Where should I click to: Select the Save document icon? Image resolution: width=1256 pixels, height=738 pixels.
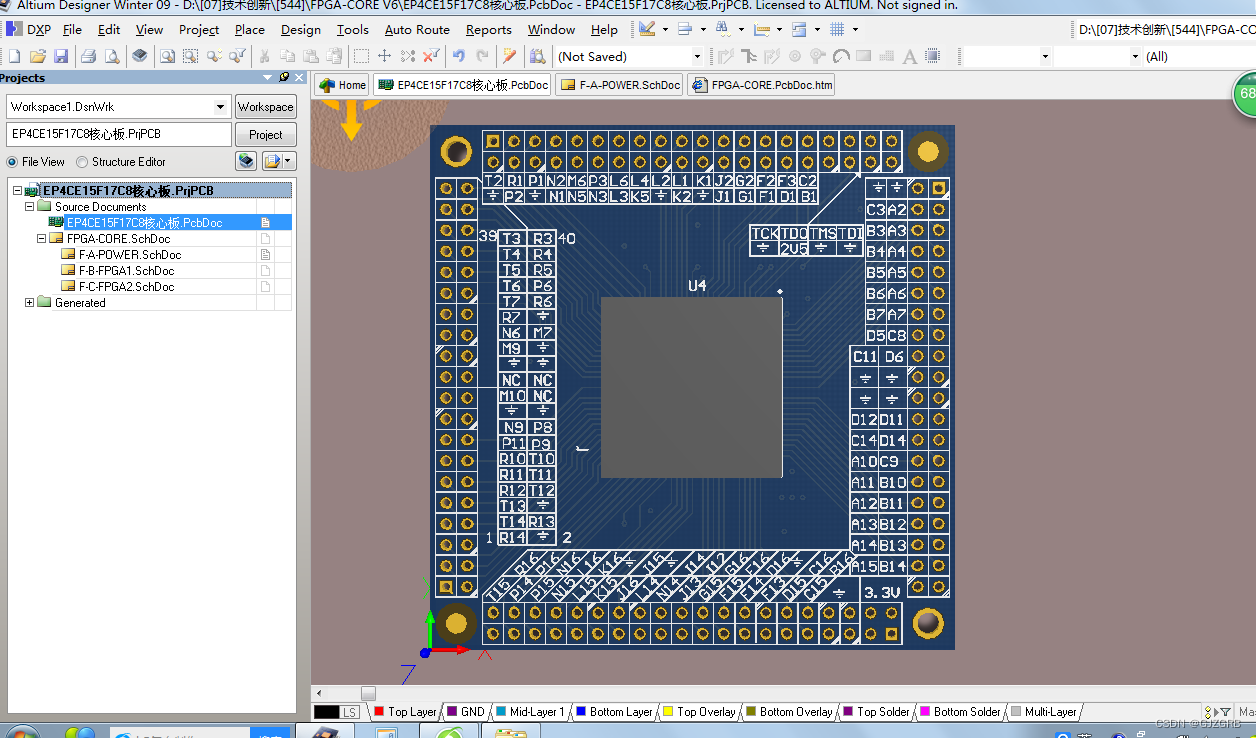[62, 56]
